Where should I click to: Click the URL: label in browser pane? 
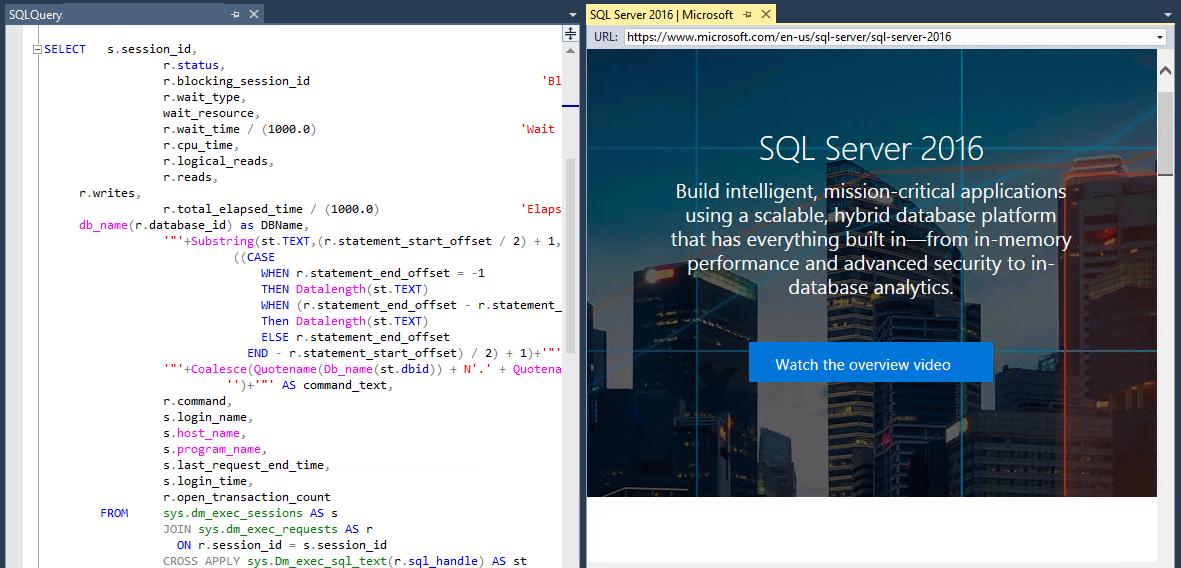click(605, 37)
